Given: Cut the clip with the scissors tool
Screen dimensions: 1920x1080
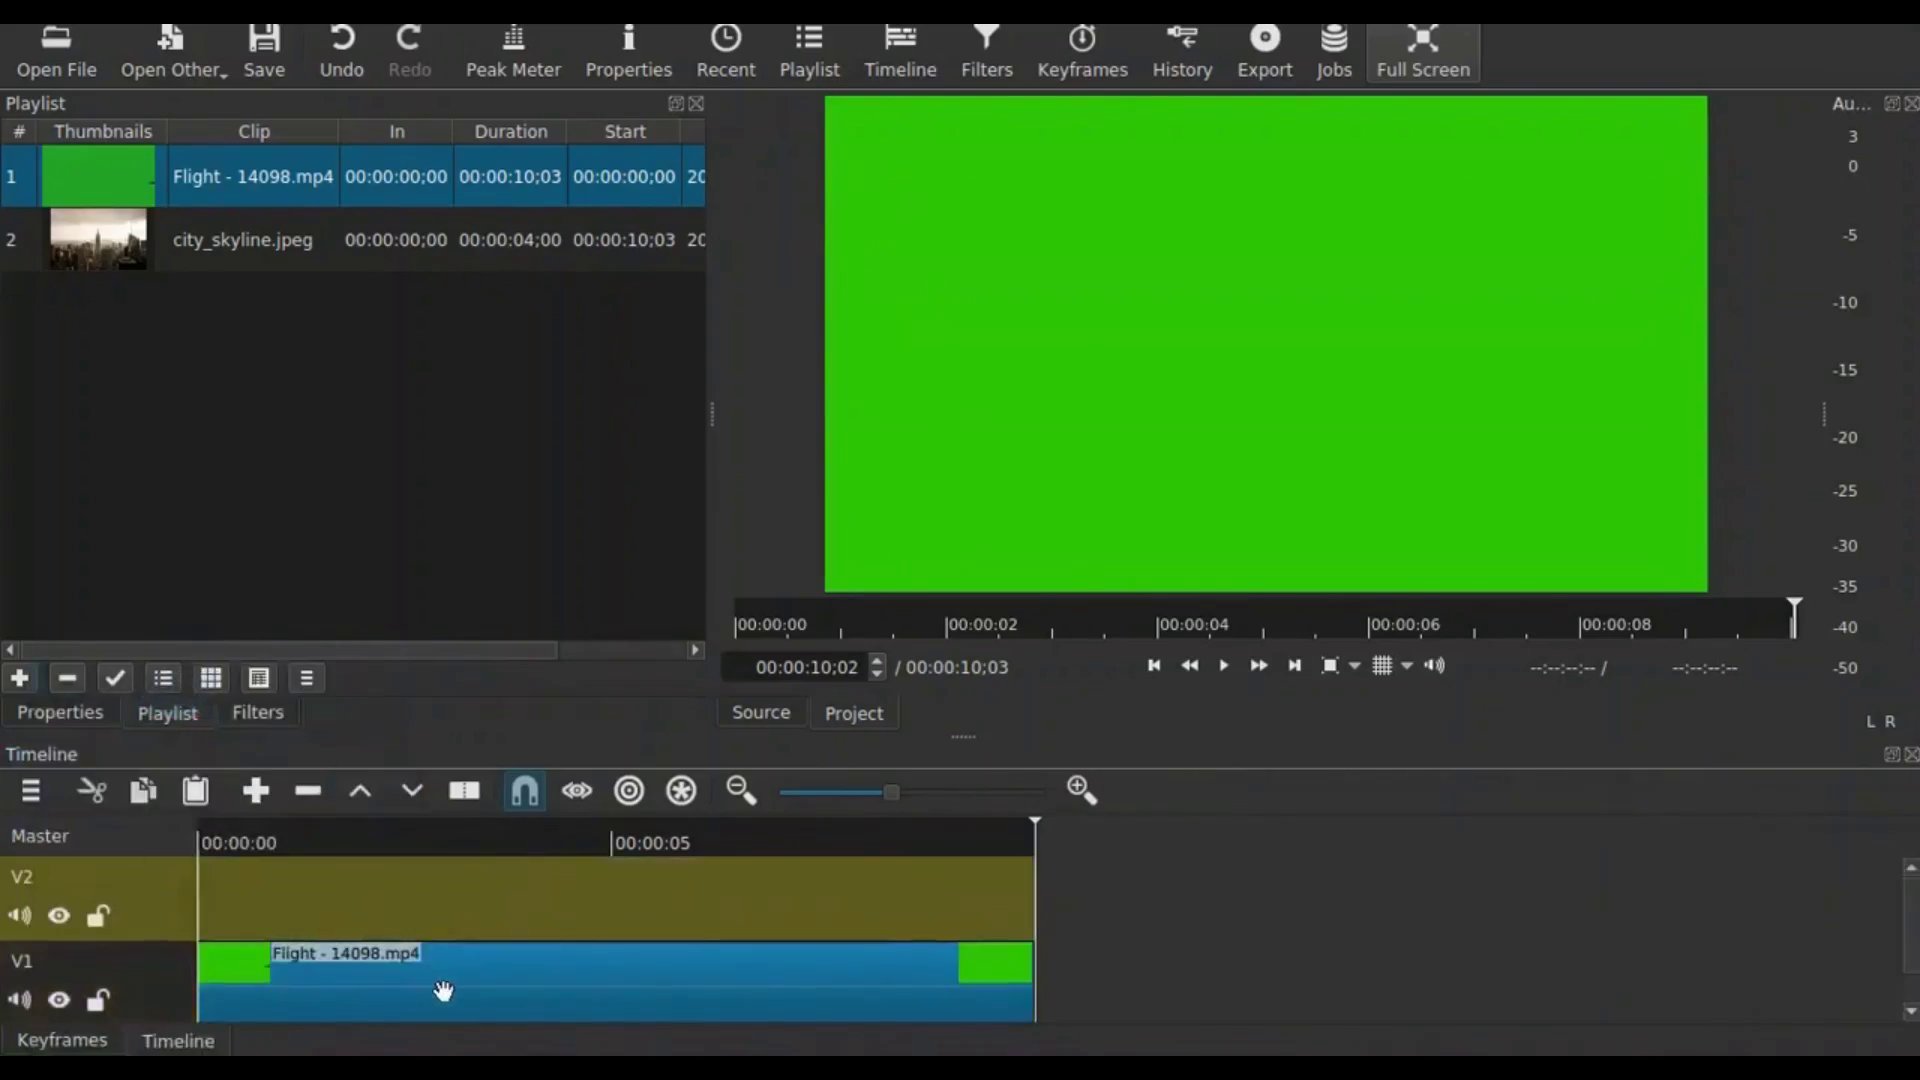Looking at the screenshot, I should tap(91, 790).
